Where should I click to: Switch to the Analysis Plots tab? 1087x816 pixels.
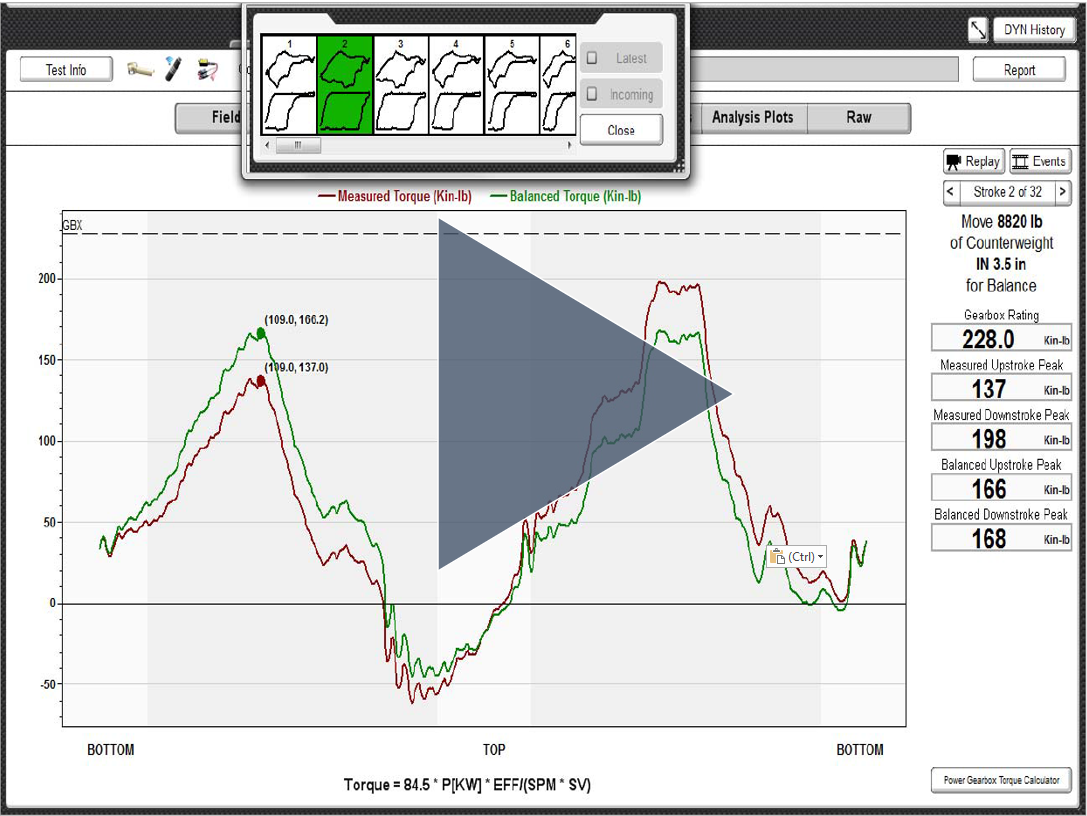(752, 118)
